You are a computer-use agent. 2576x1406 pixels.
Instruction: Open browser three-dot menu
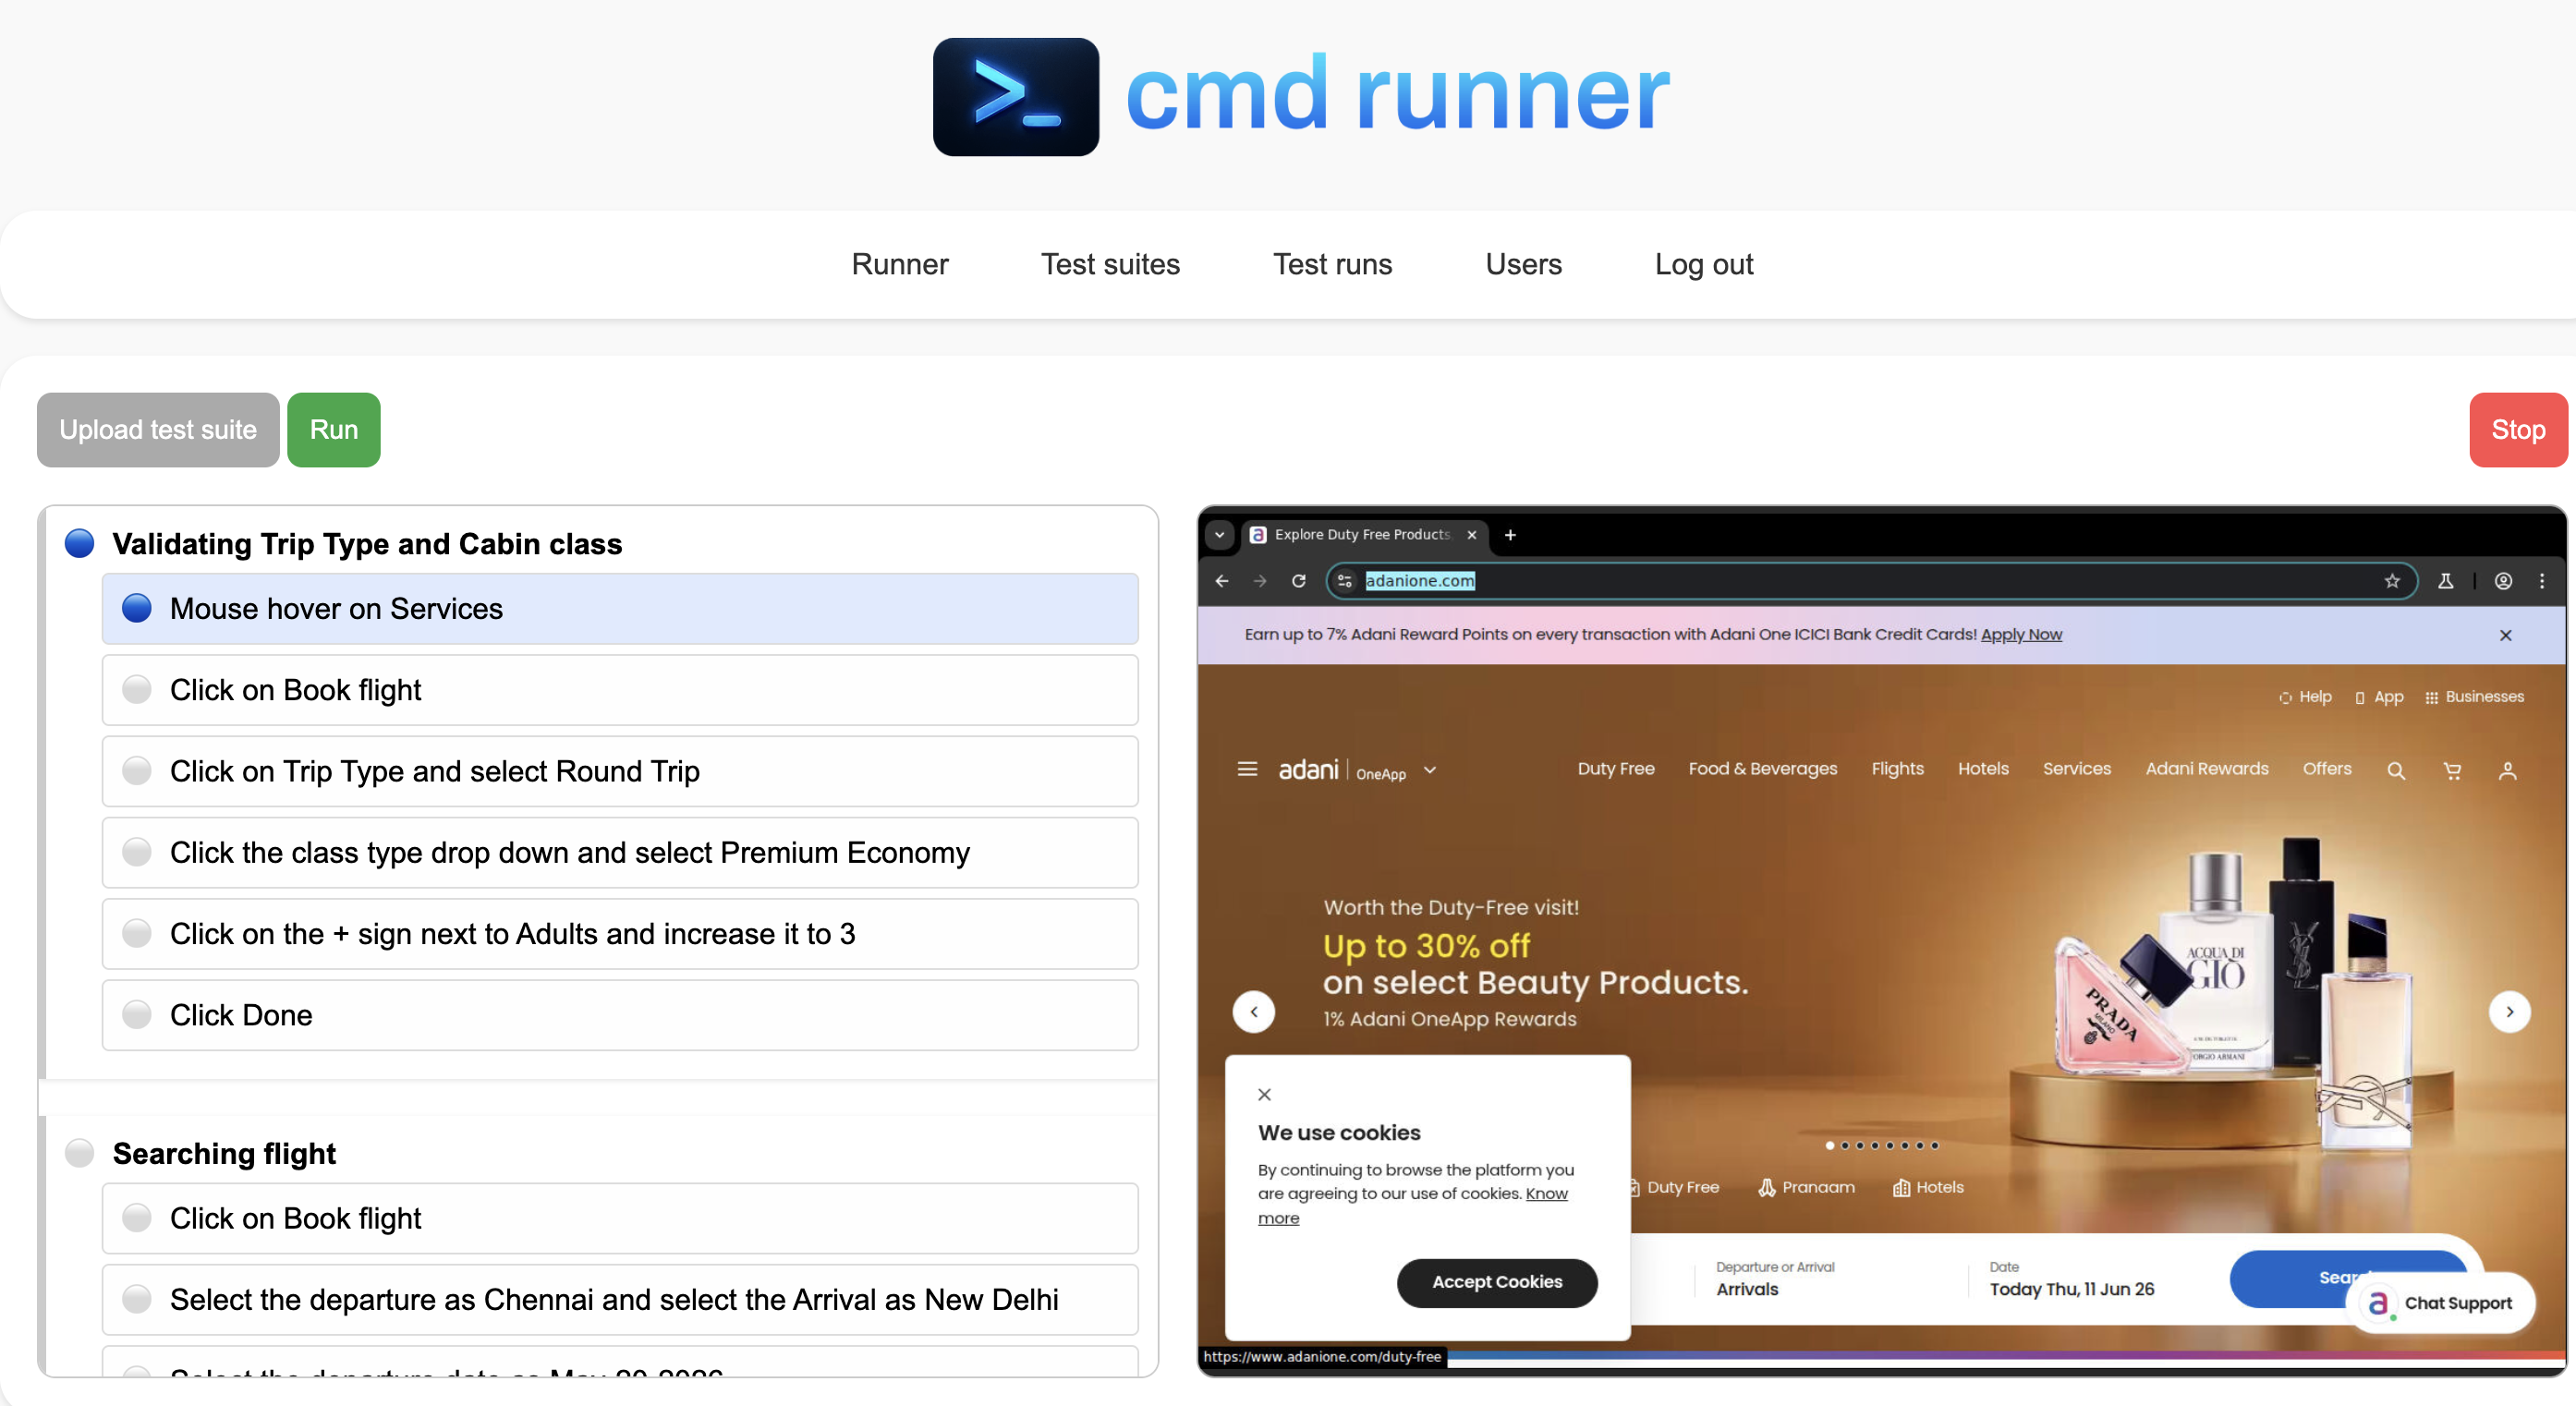coord(2542,581)
